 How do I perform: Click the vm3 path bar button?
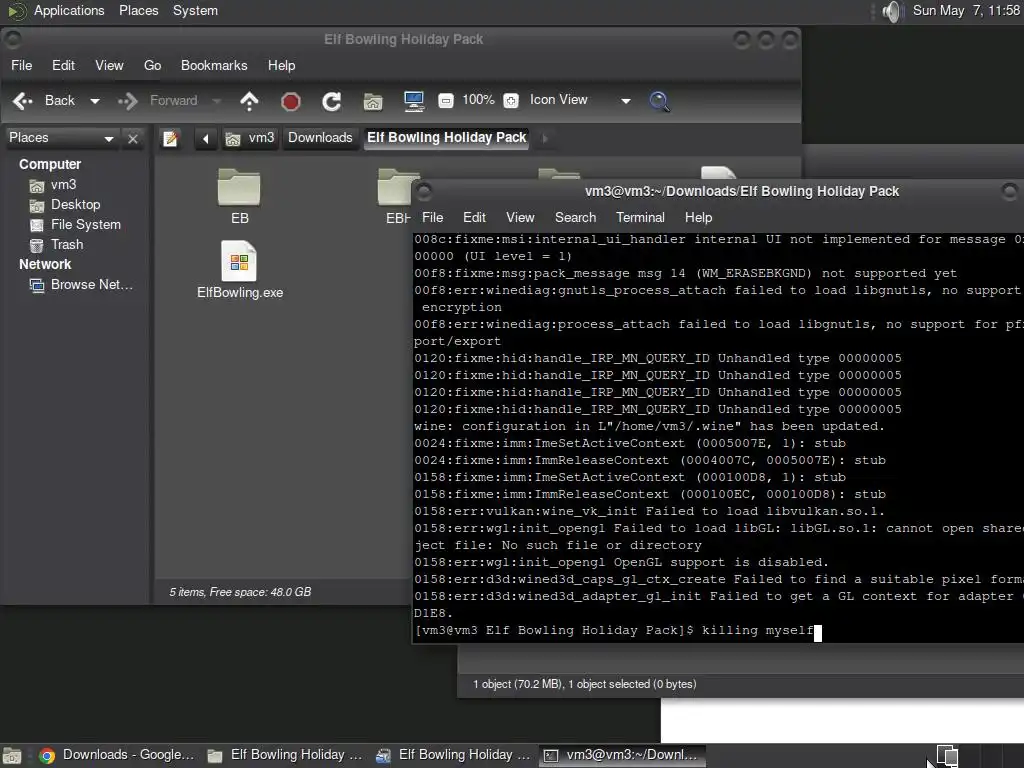(x=250, y=138)
